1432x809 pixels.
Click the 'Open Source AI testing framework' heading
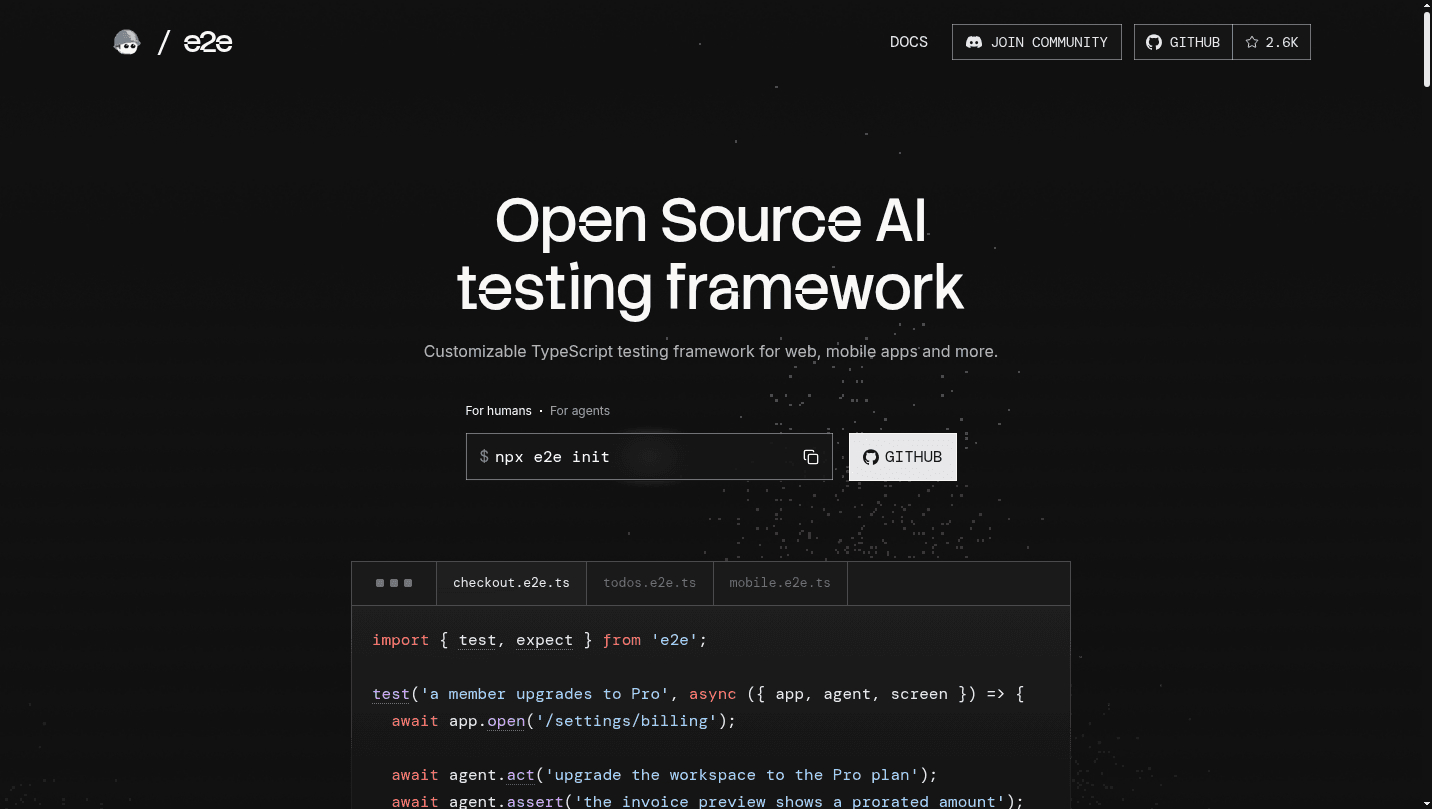pos(711,254)
